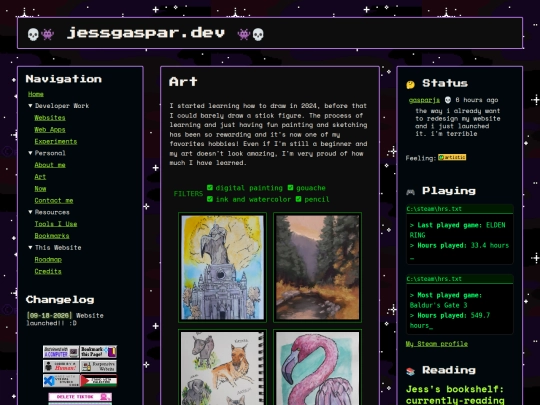Open the Contact me link
540x405 pixels.
54,200
